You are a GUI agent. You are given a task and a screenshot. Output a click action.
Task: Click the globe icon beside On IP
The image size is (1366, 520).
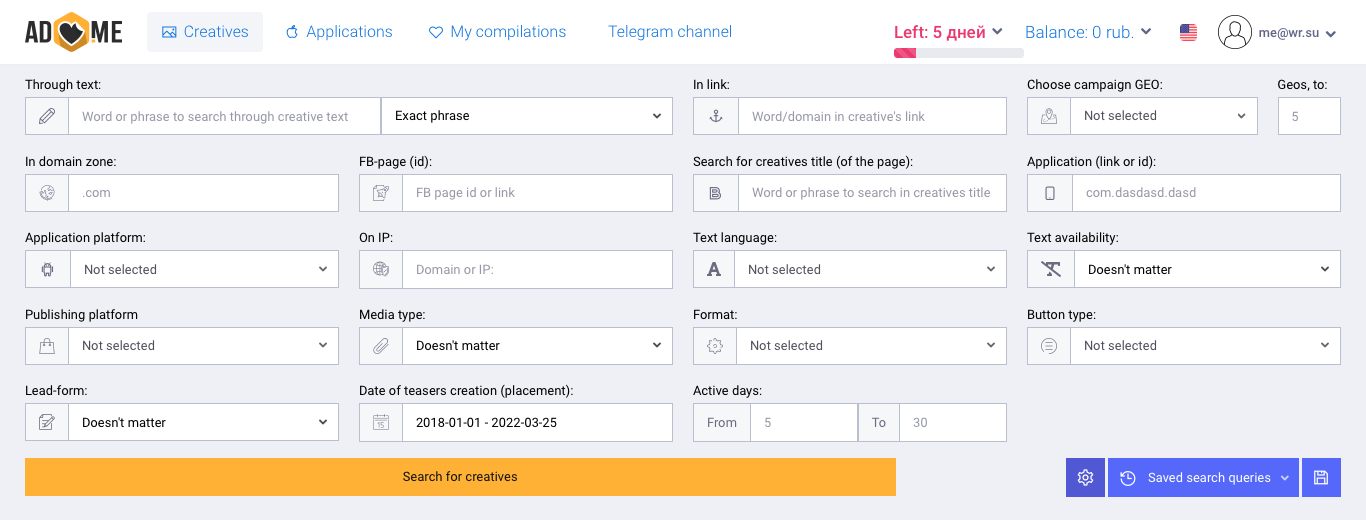coord(381,269)
